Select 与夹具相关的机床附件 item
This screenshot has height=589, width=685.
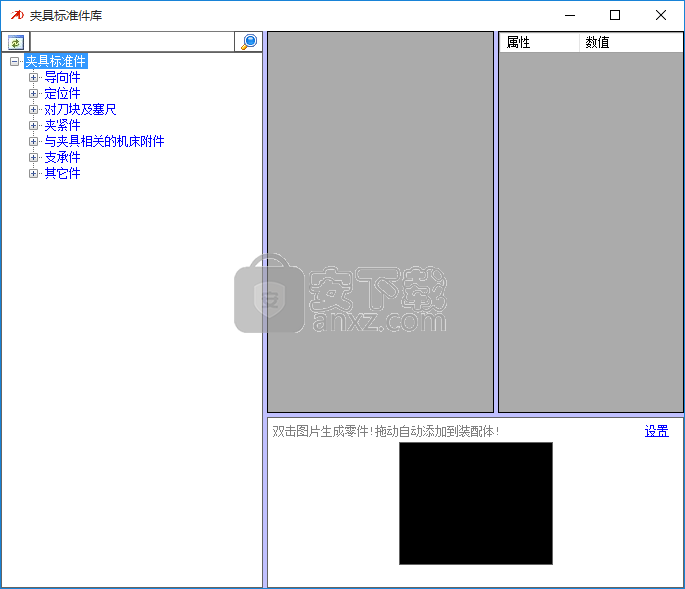(x=104, y=142)
